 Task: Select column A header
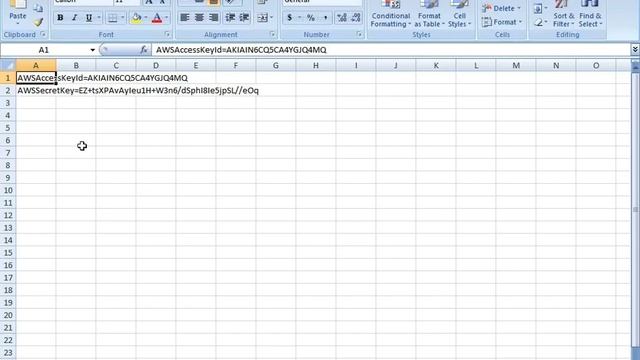(36, 65)
